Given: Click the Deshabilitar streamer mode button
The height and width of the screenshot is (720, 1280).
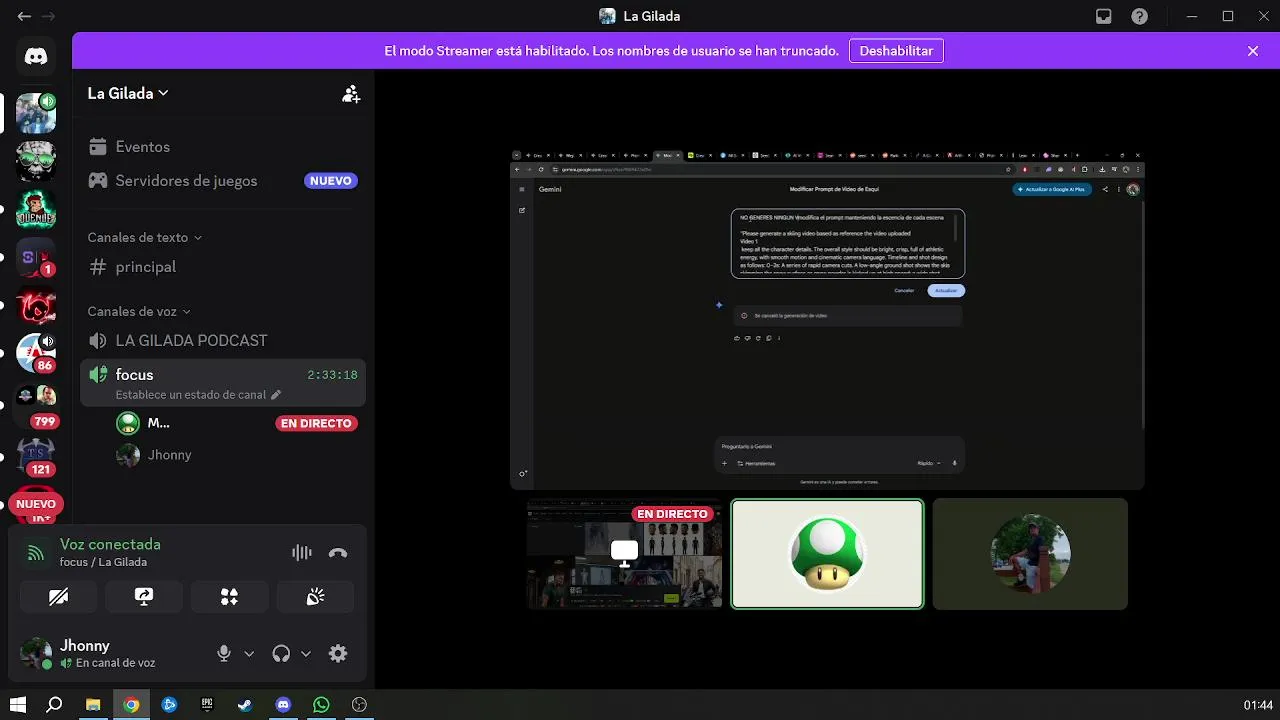Looking at the screenshot, I should coord(896,51).
